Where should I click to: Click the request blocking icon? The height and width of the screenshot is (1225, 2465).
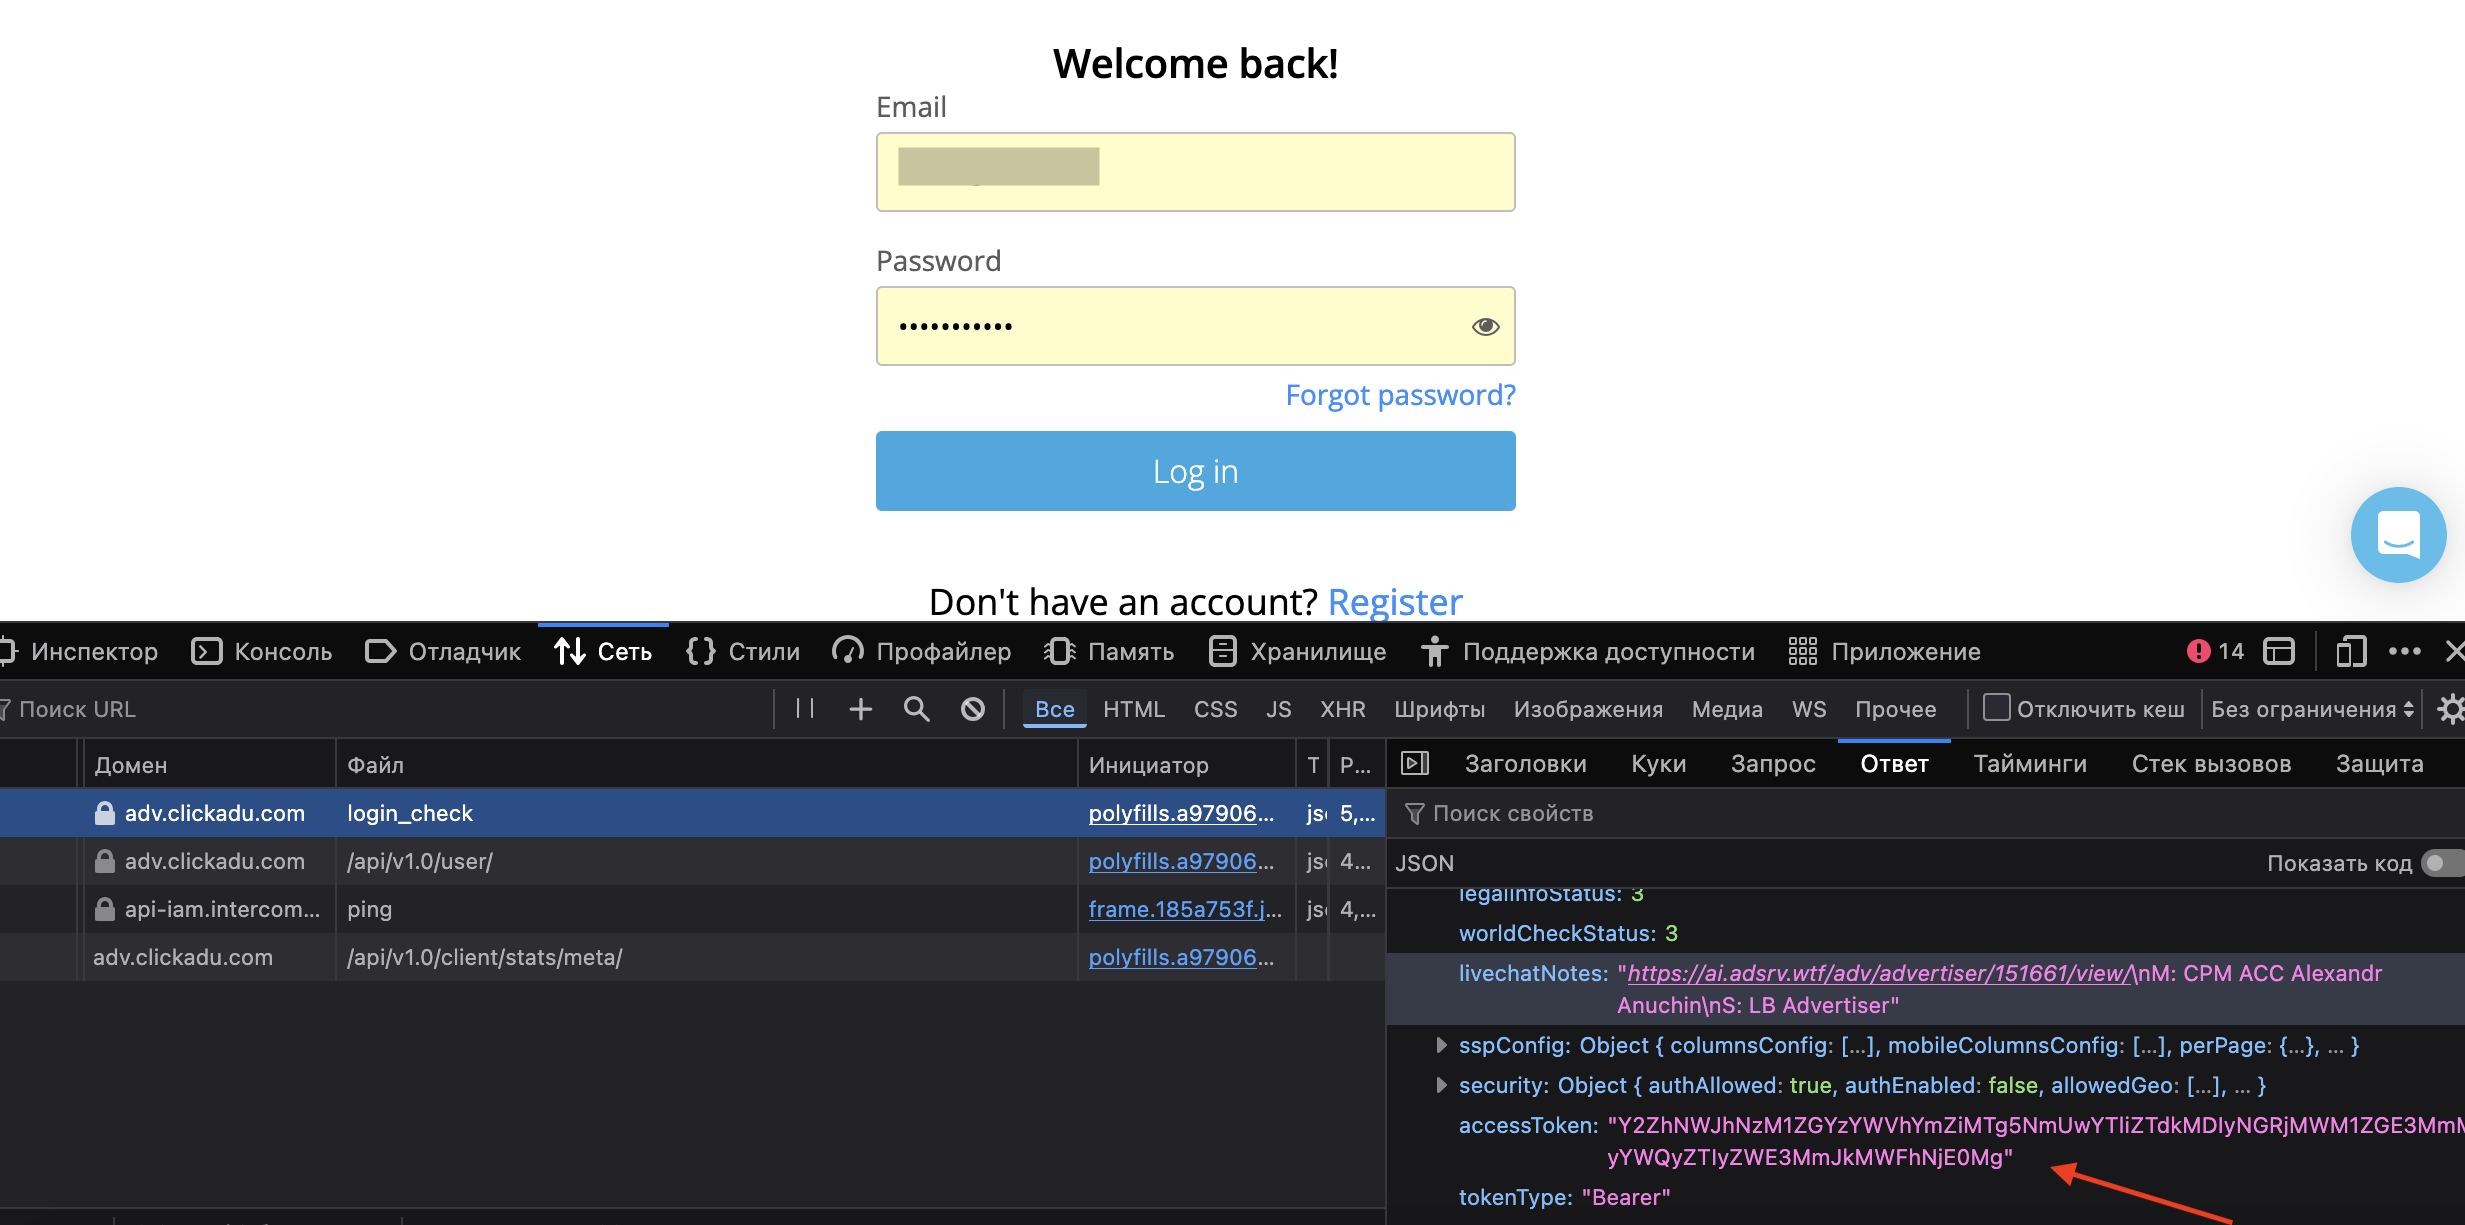[x=973, y=709]
